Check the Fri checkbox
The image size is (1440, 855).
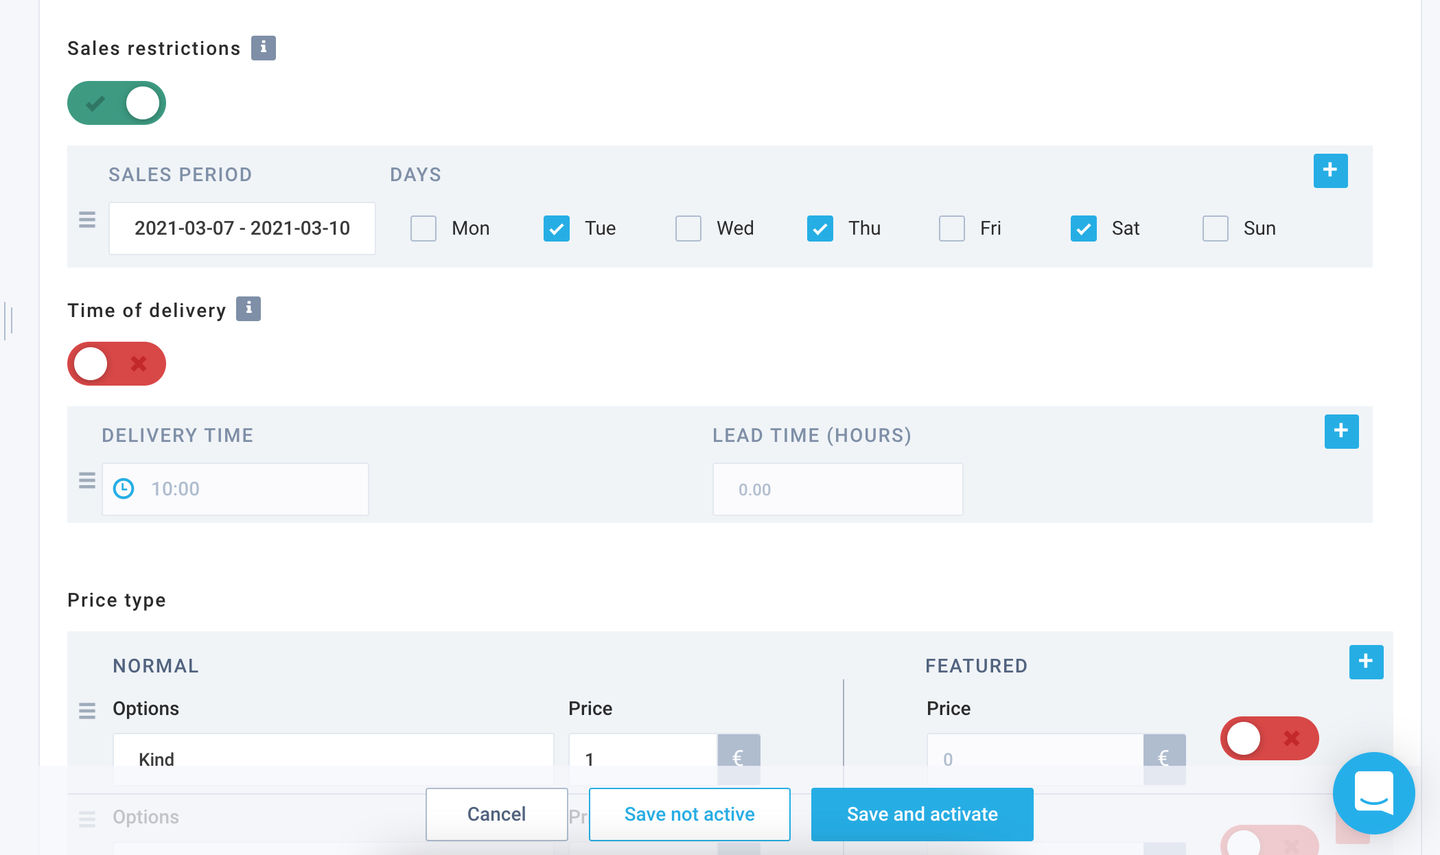click(952, 228)
